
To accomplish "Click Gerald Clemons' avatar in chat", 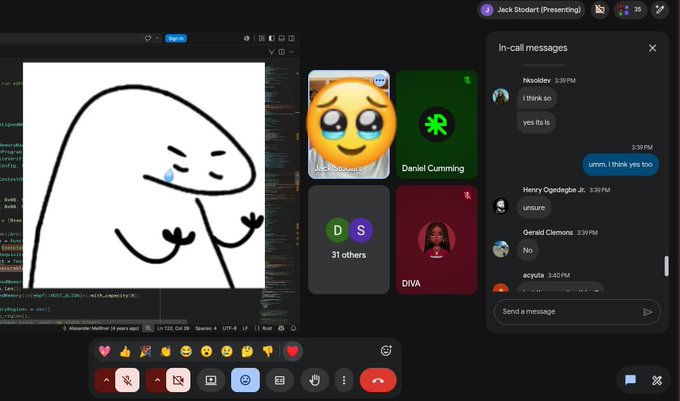I will click(500, 249).
